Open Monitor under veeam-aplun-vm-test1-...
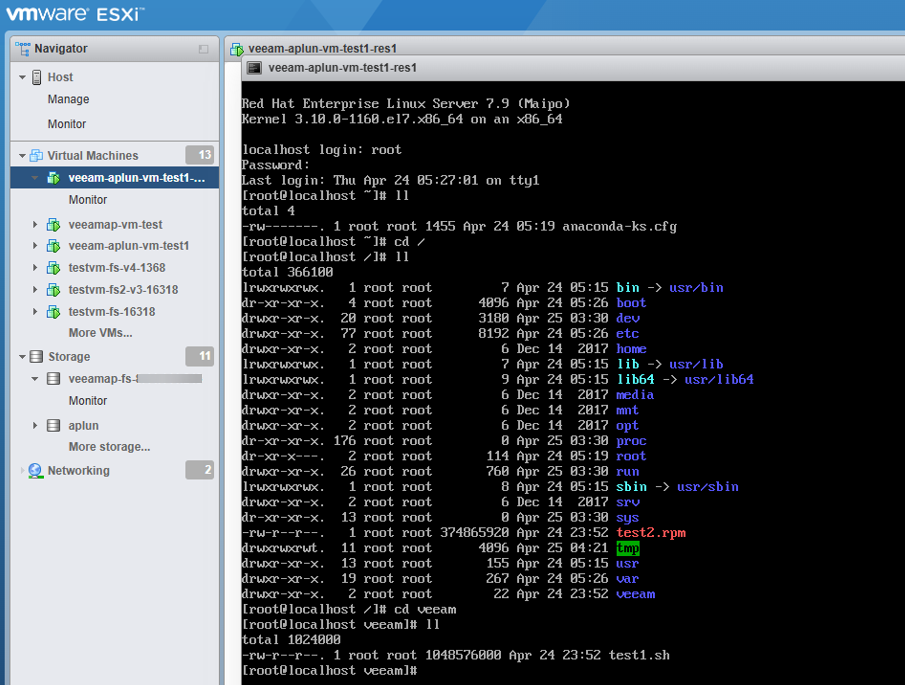Viewport: 905px width, 685px height. (x=88, y=200)
